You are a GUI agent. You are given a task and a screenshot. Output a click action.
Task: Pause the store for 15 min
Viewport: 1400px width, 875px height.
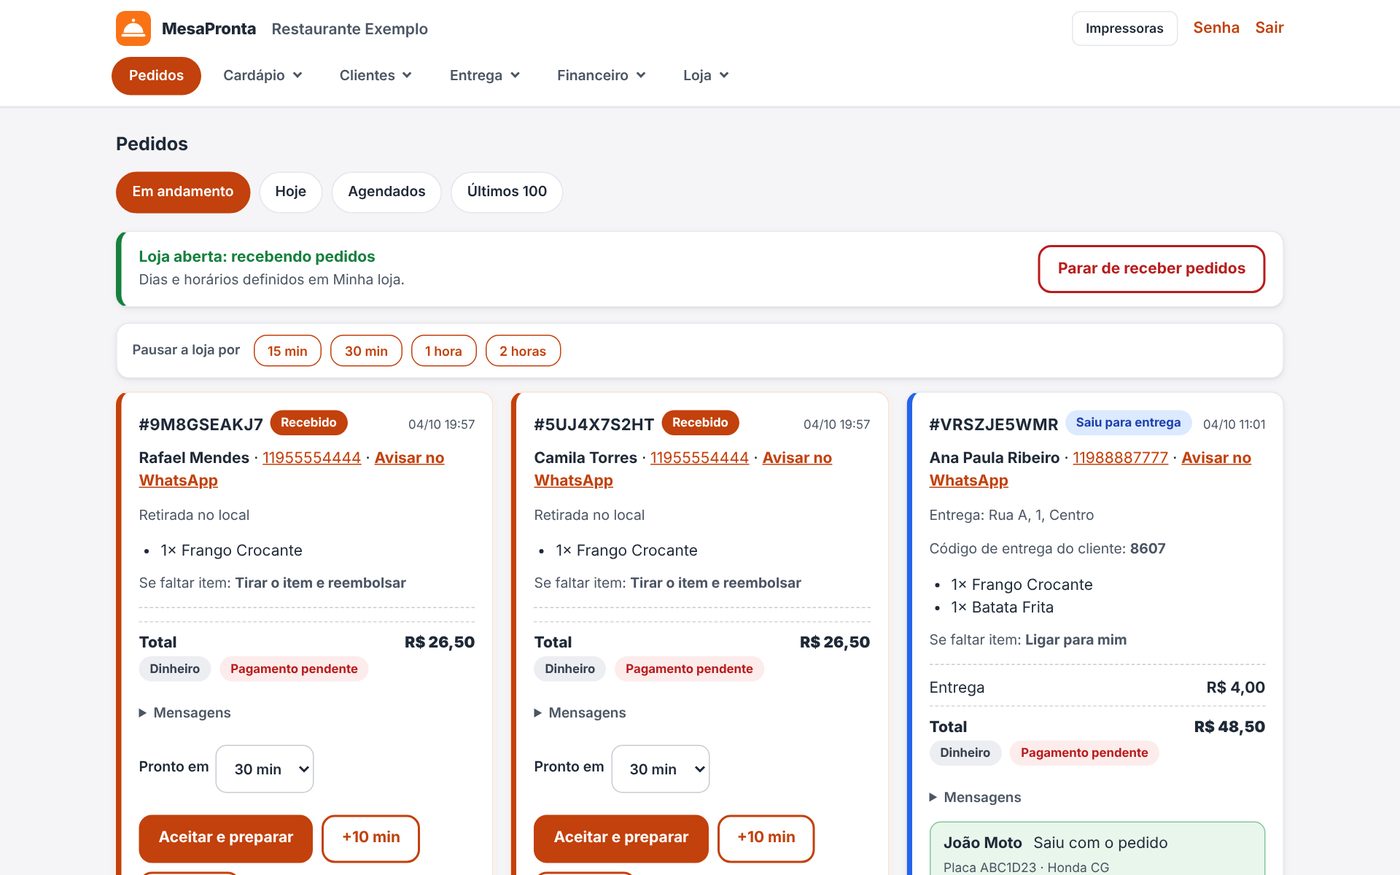288,351
